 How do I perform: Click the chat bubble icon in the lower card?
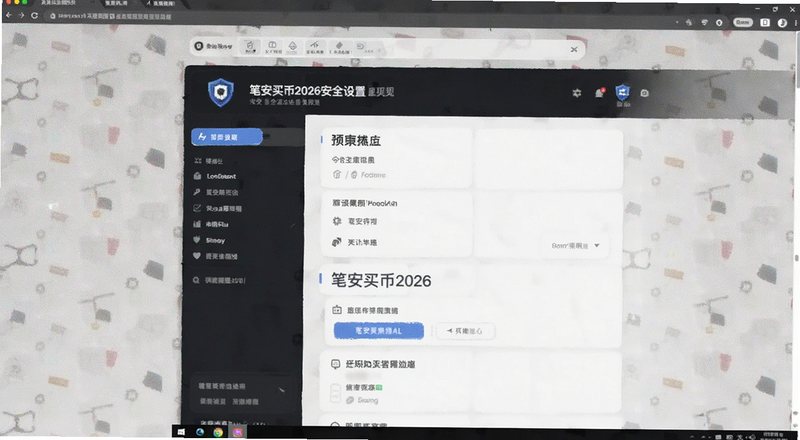336,364
